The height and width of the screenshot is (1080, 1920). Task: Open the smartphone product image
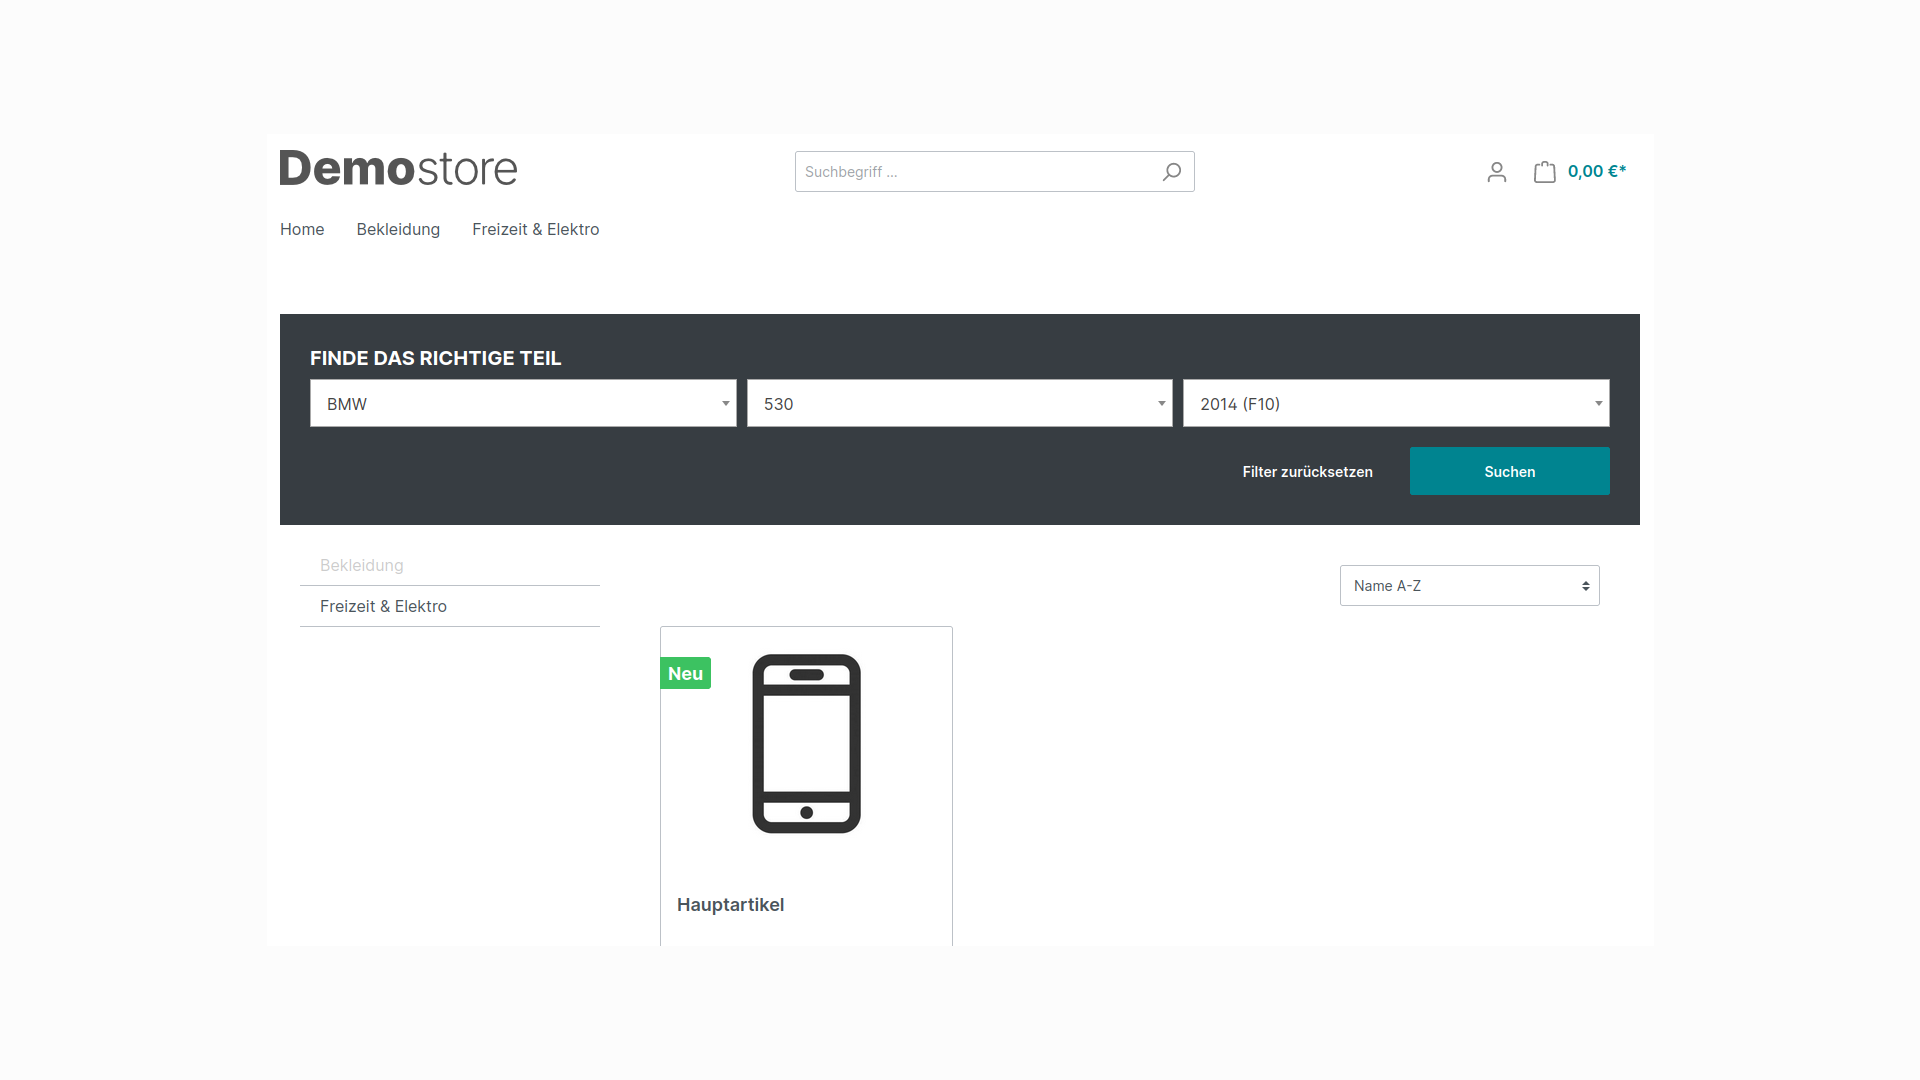[x=806, y=743]
